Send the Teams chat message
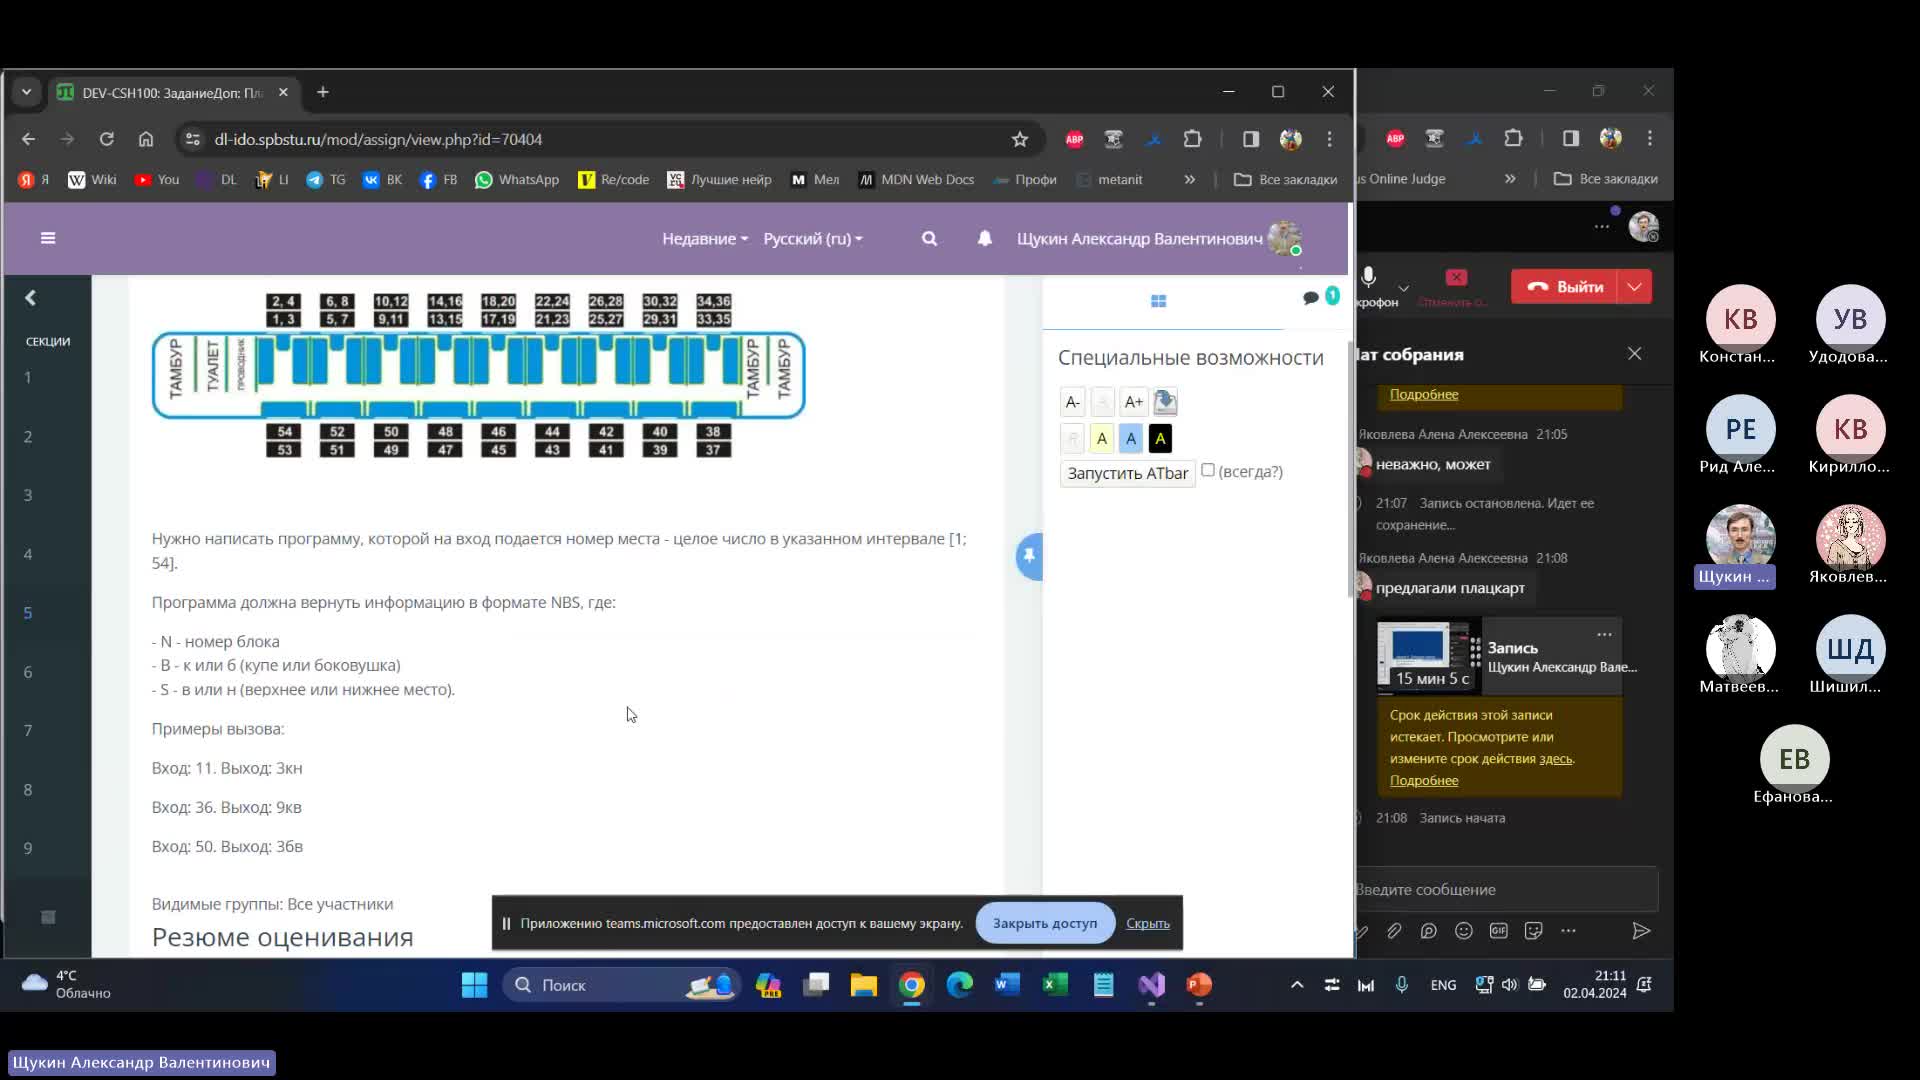 [1641, 931]
